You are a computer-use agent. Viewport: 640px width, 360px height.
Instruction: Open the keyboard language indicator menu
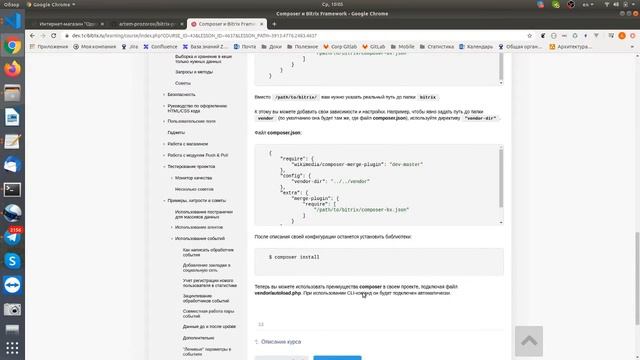click(588, 4)
